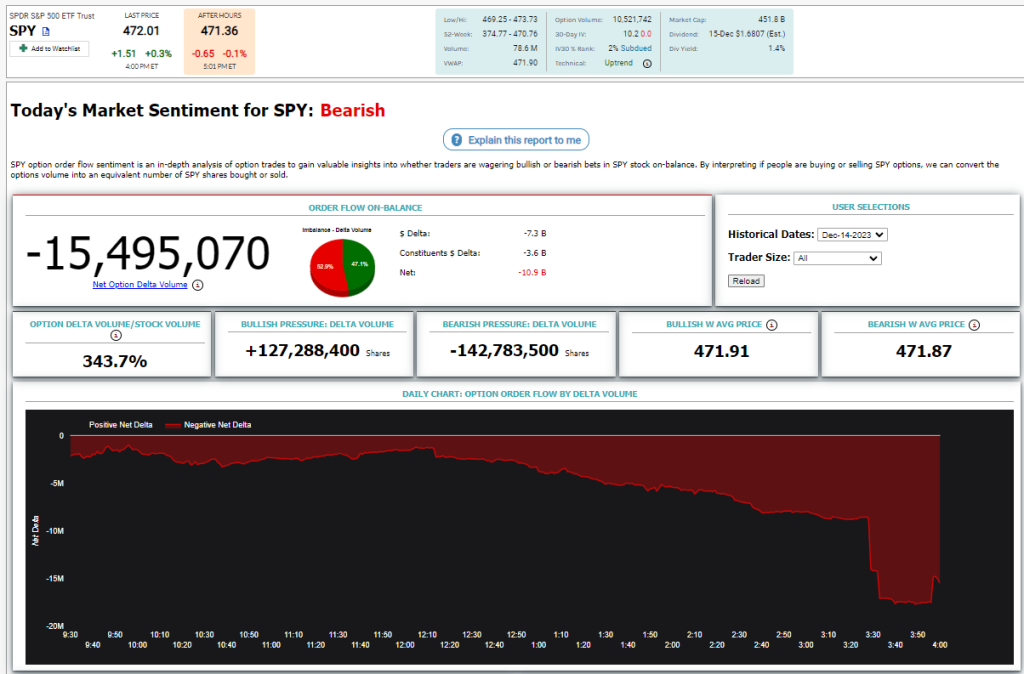The image size is (1024, 674).
Task: Click the 52-Week 374.77 - 470.76 range
Action: click(510, 34)
